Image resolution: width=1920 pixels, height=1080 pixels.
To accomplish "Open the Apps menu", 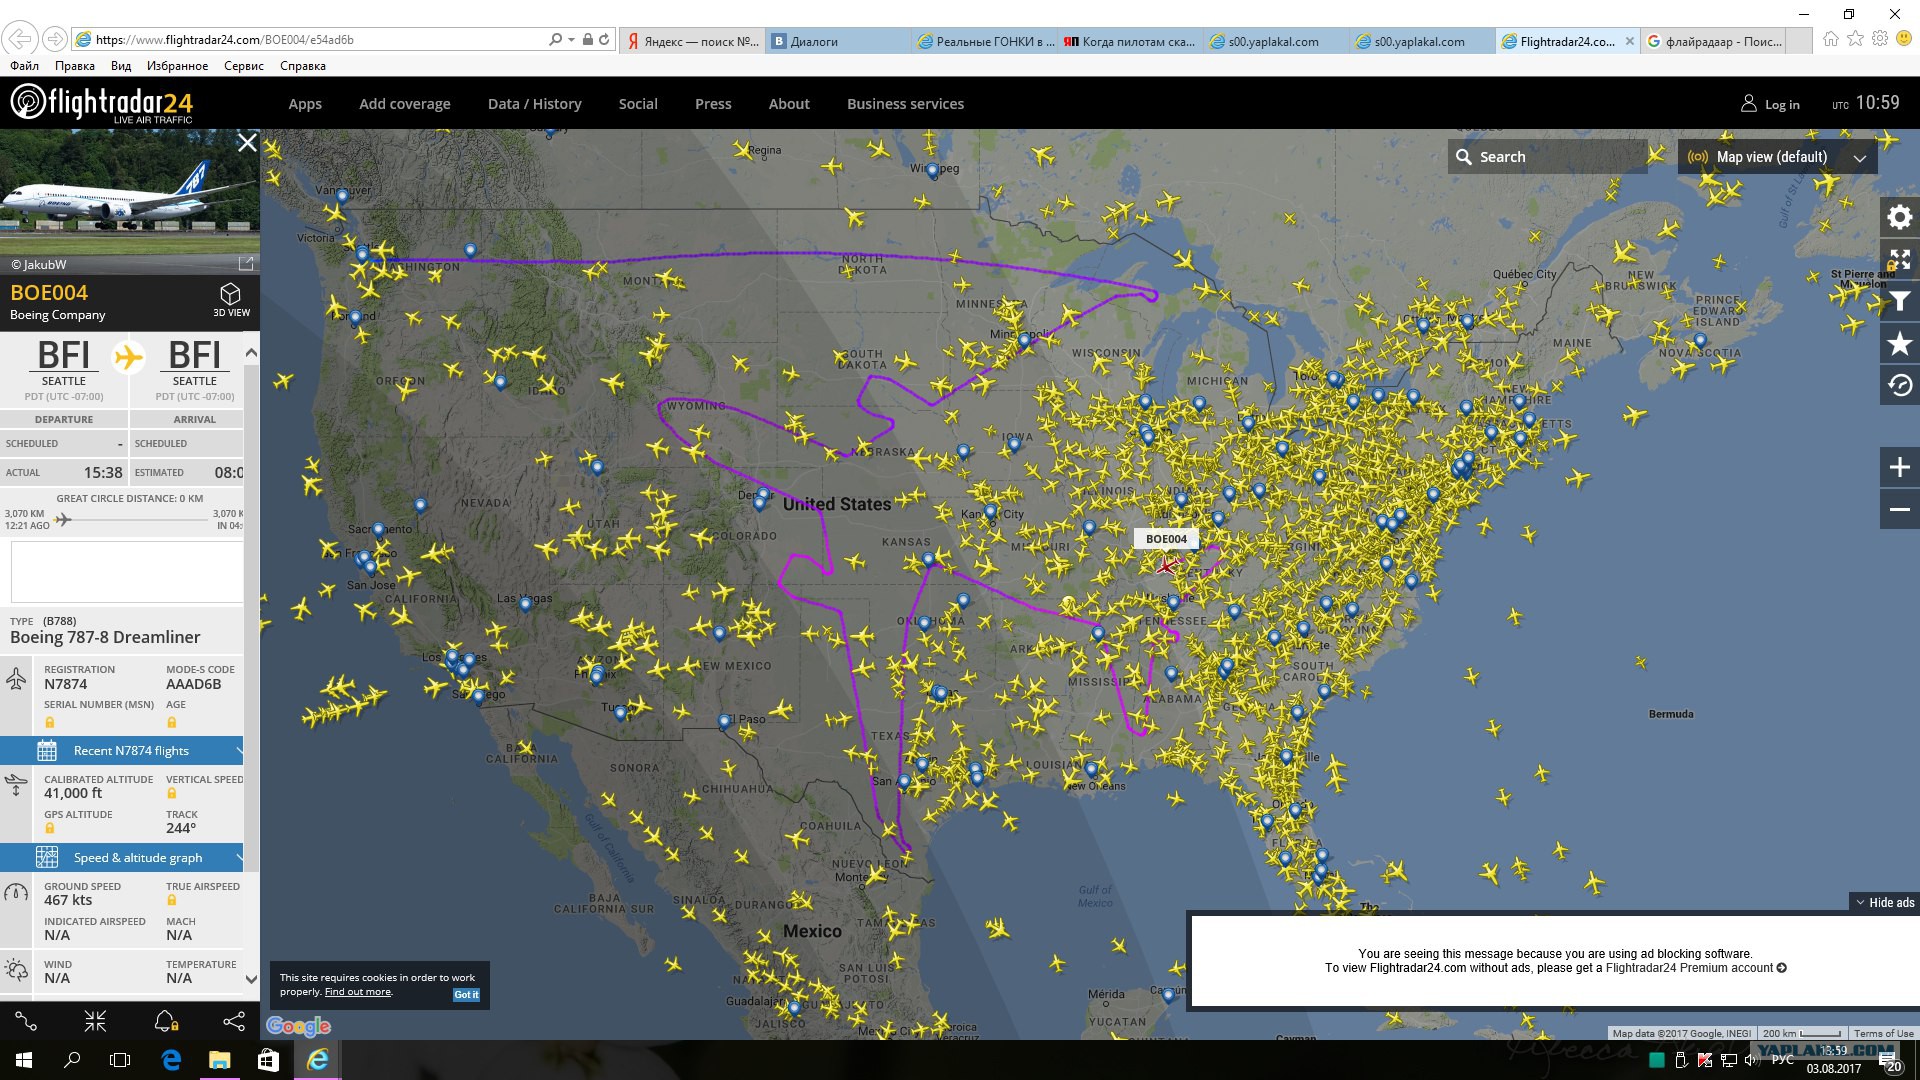I will (x=305, y=104).
